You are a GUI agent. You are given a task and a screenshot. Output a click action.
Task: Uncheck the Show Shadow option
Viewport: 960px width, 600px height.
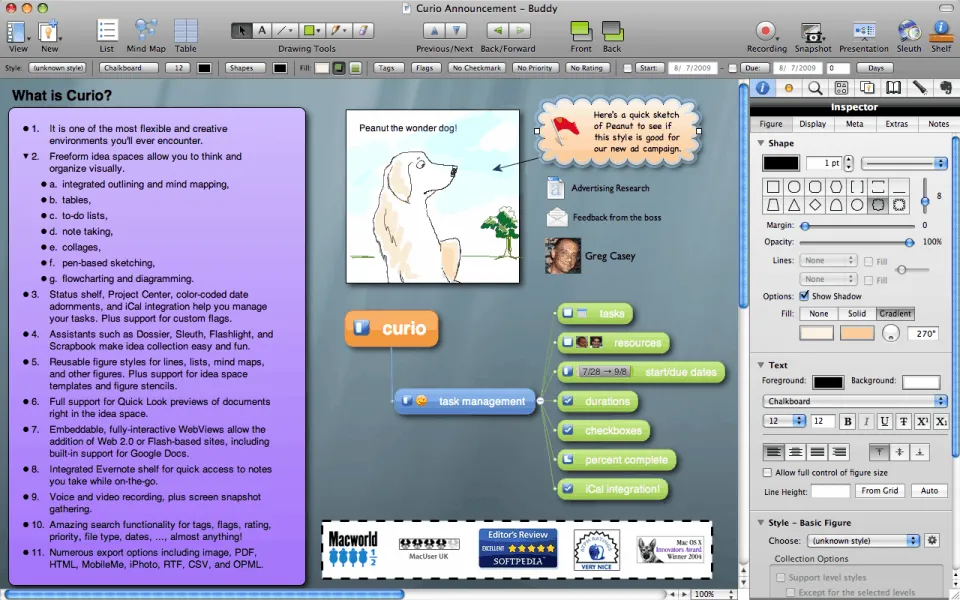(805, 296)
